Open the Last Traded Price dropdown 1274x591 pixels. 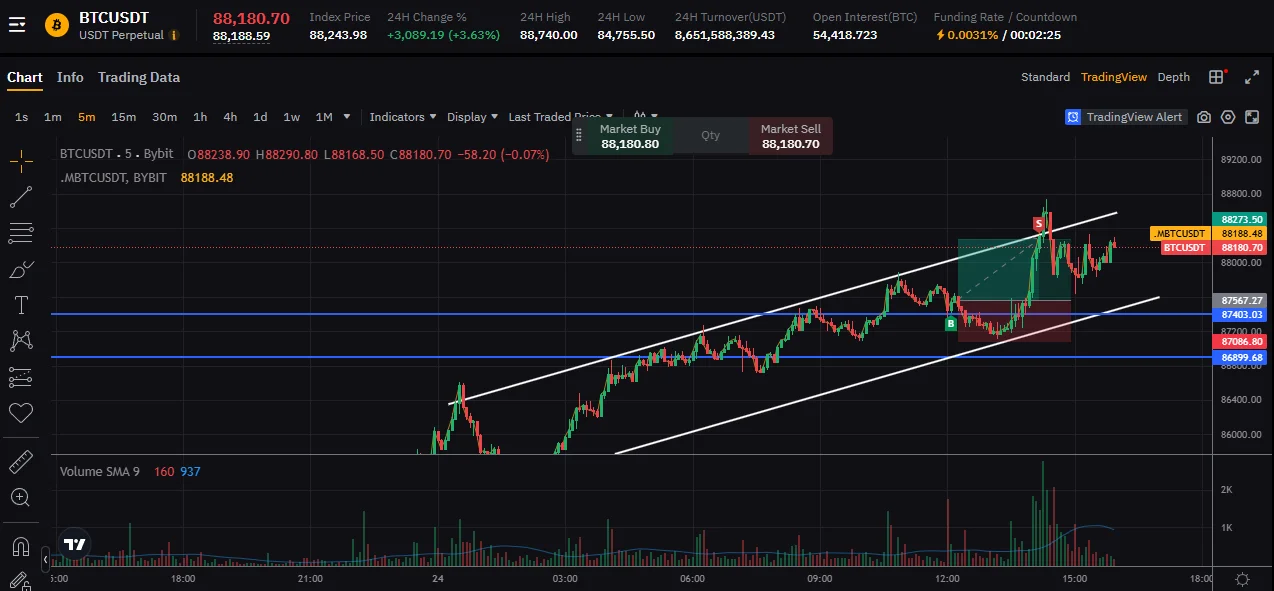click(x=561, y=117)
